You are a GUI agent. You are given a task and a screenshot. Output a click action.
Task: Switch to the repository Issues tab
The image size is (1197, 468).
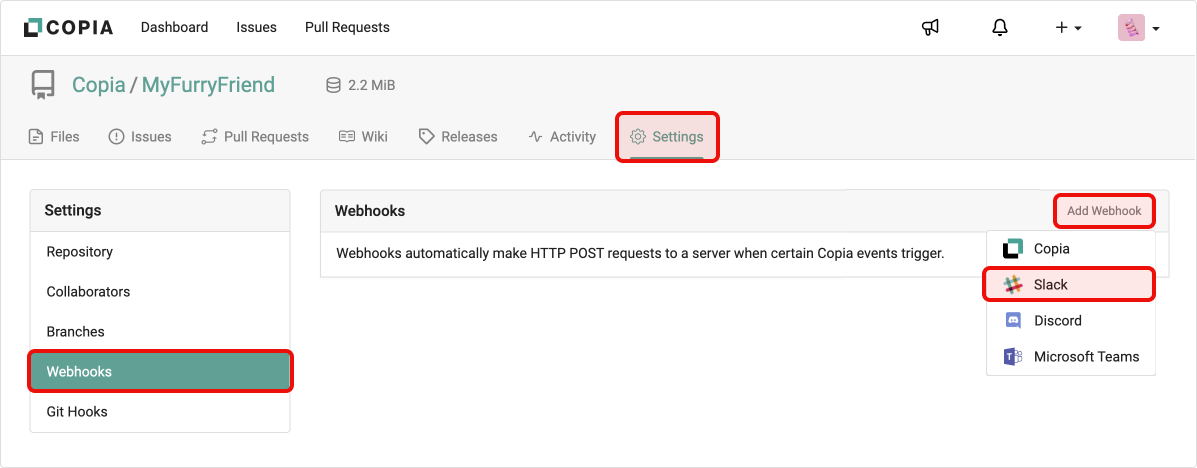pos(140,137)
